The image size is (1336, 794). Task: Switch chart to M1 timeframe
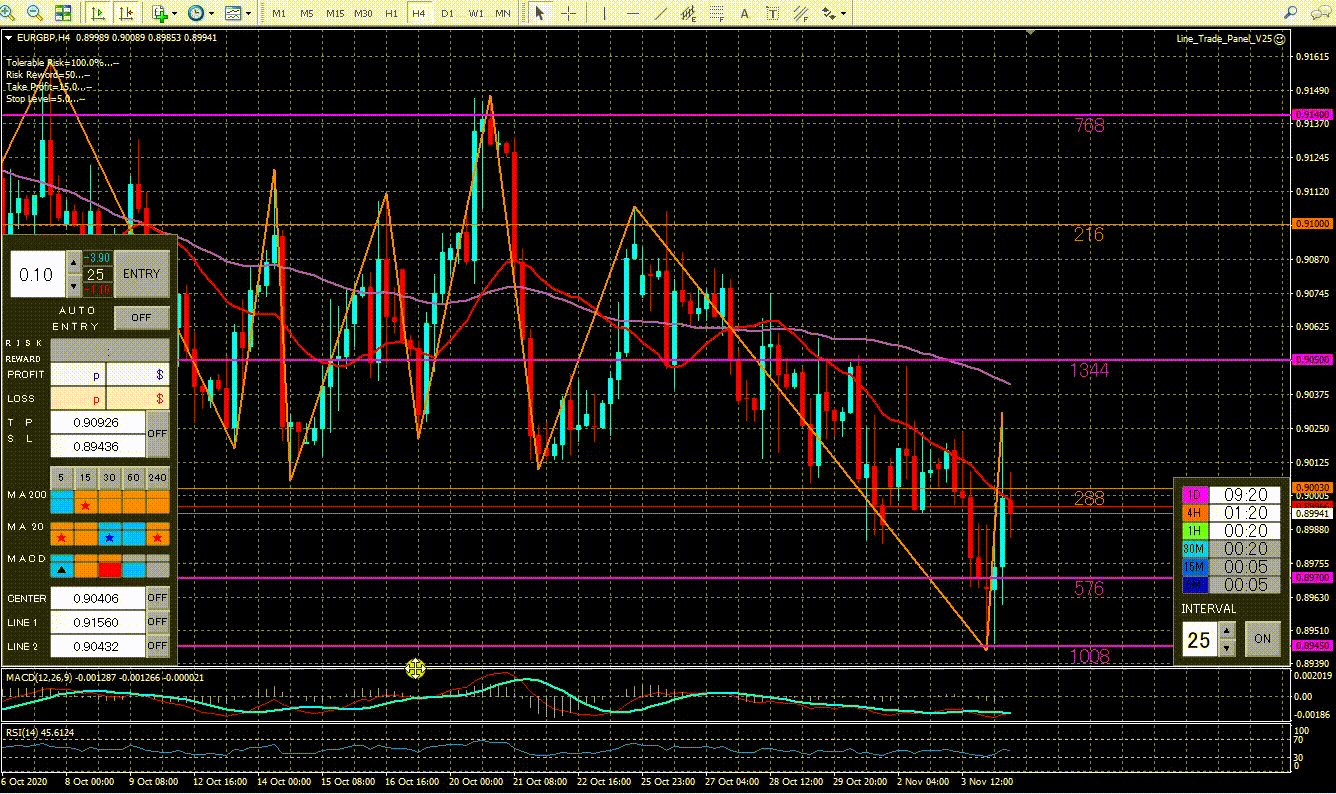point(278,13)
